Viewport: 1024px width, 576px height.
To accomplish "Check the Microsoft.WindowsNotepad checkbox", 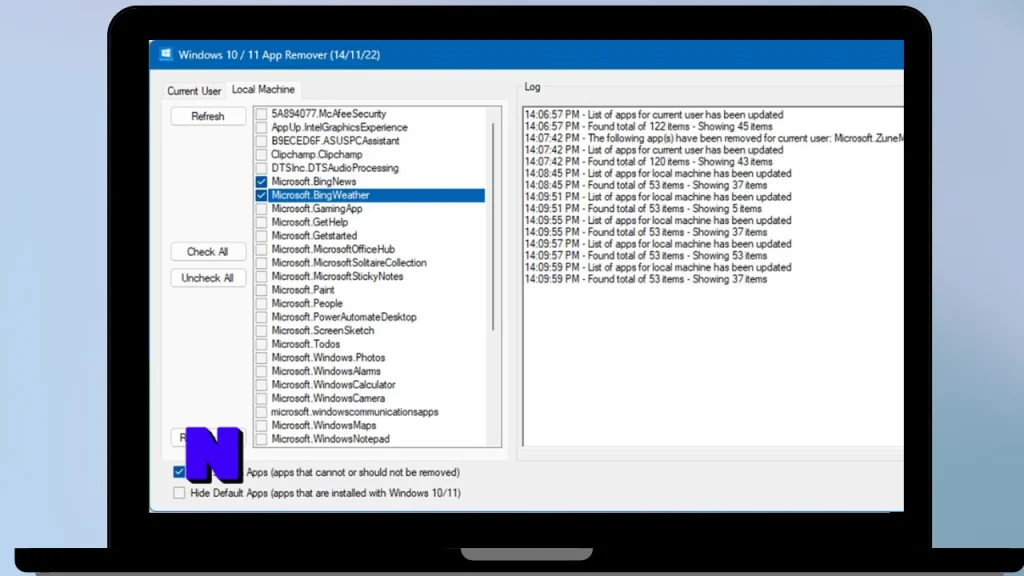I will click(261, 439).
